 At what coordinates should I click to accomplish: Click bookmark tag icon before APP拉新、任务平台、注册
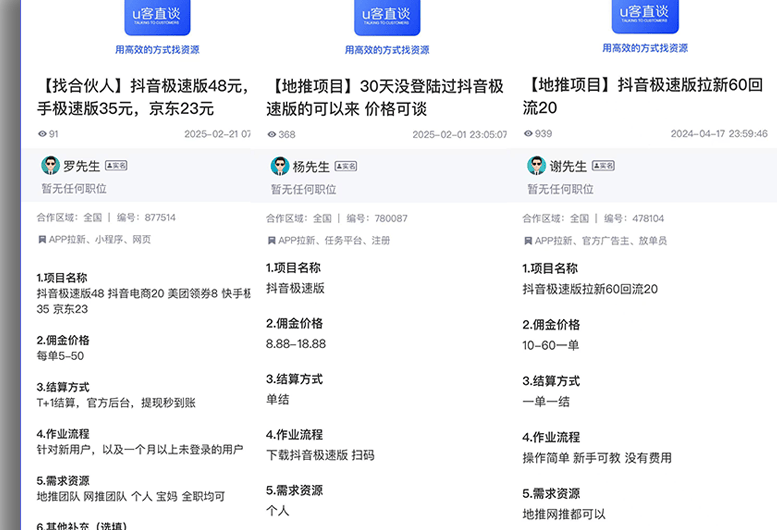pyautogui.click(x=270, y=240)
